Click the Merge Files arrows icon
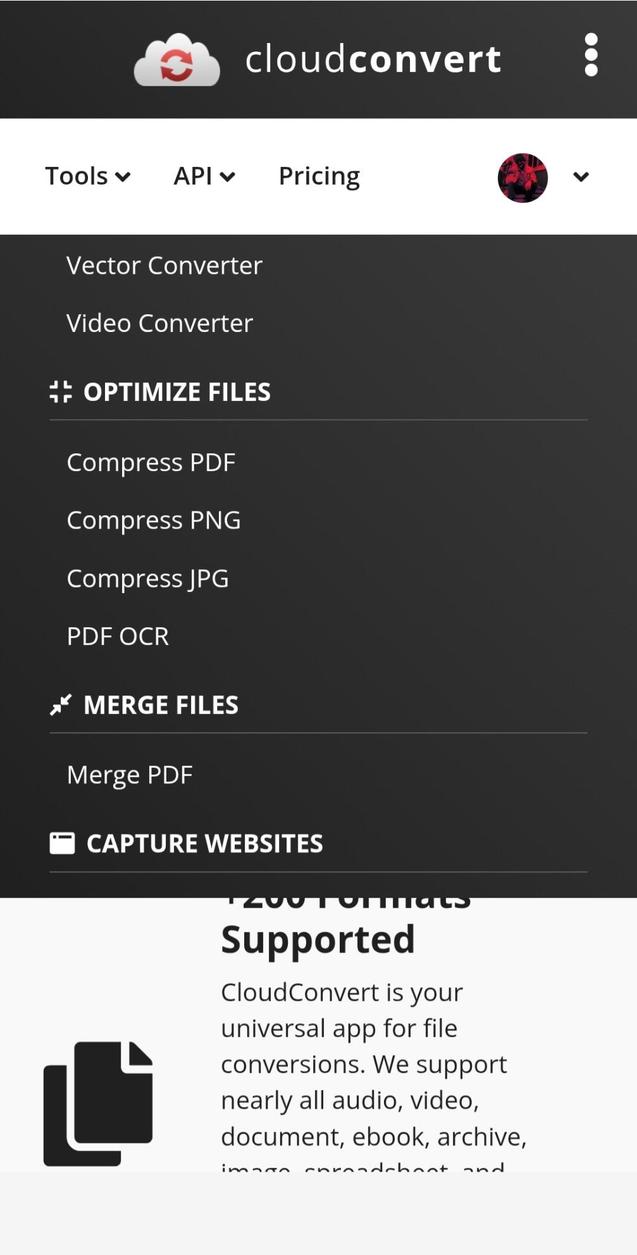The height and width of the screenshot is (1255, 637). 61,703
